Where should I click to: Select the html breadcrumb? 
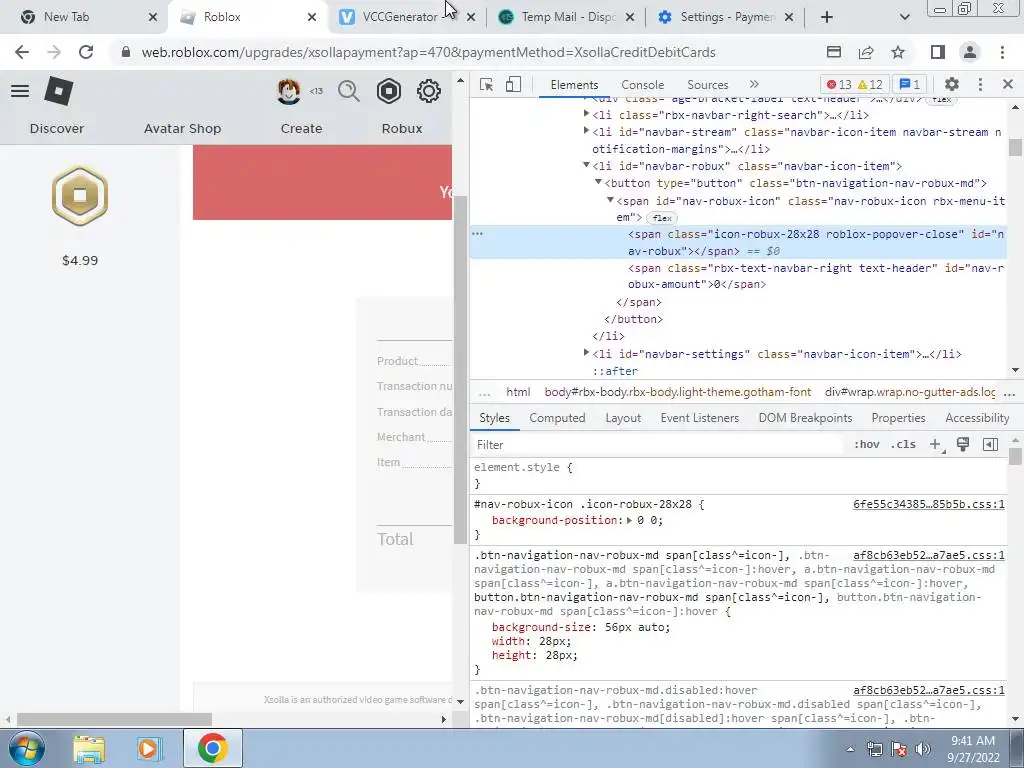click(x=518, y=392)
